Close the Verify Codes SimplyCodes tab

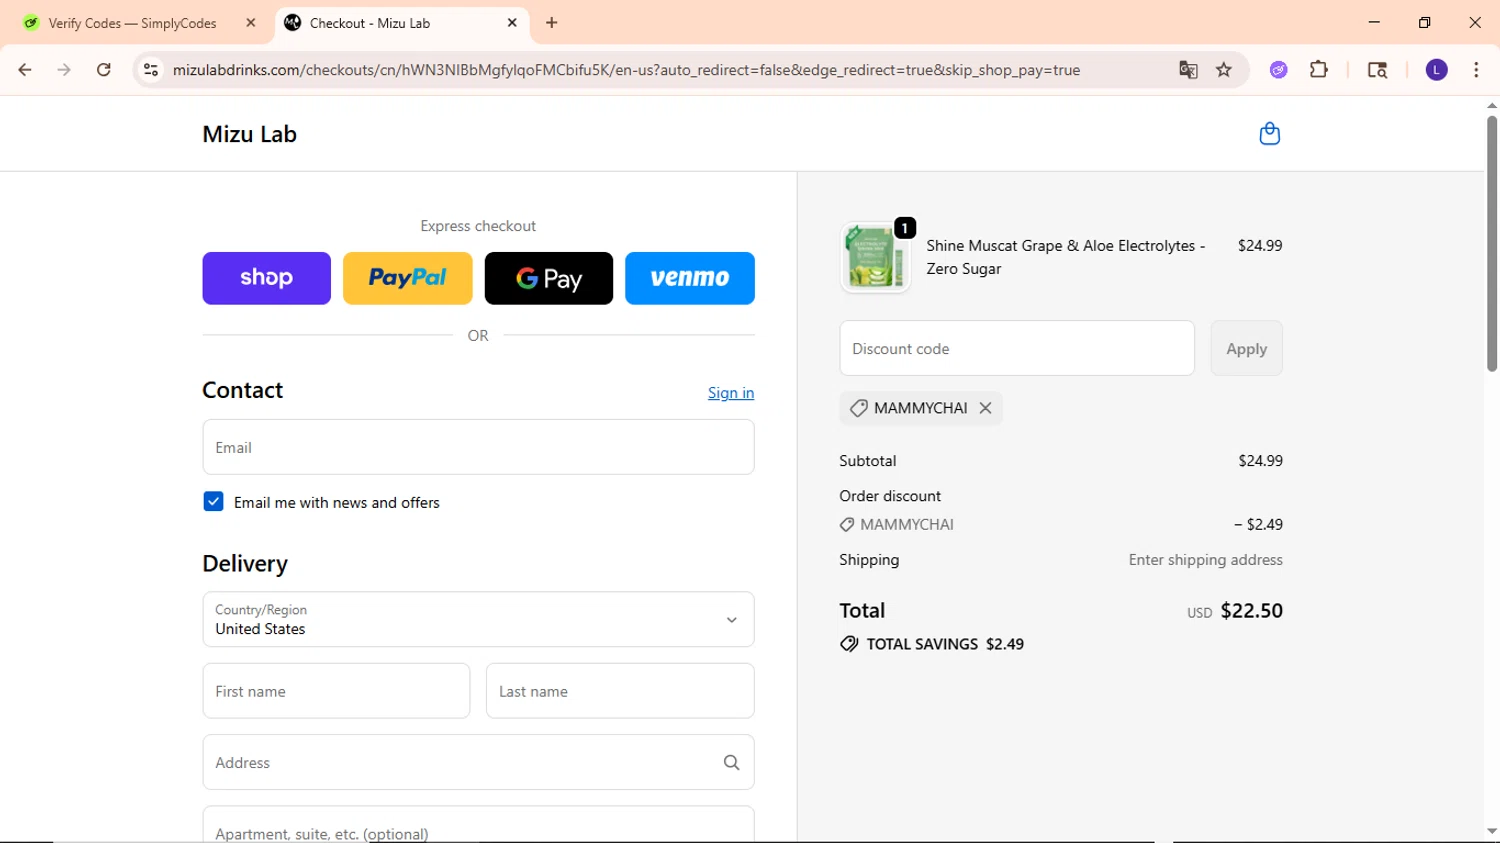point(251,23)
